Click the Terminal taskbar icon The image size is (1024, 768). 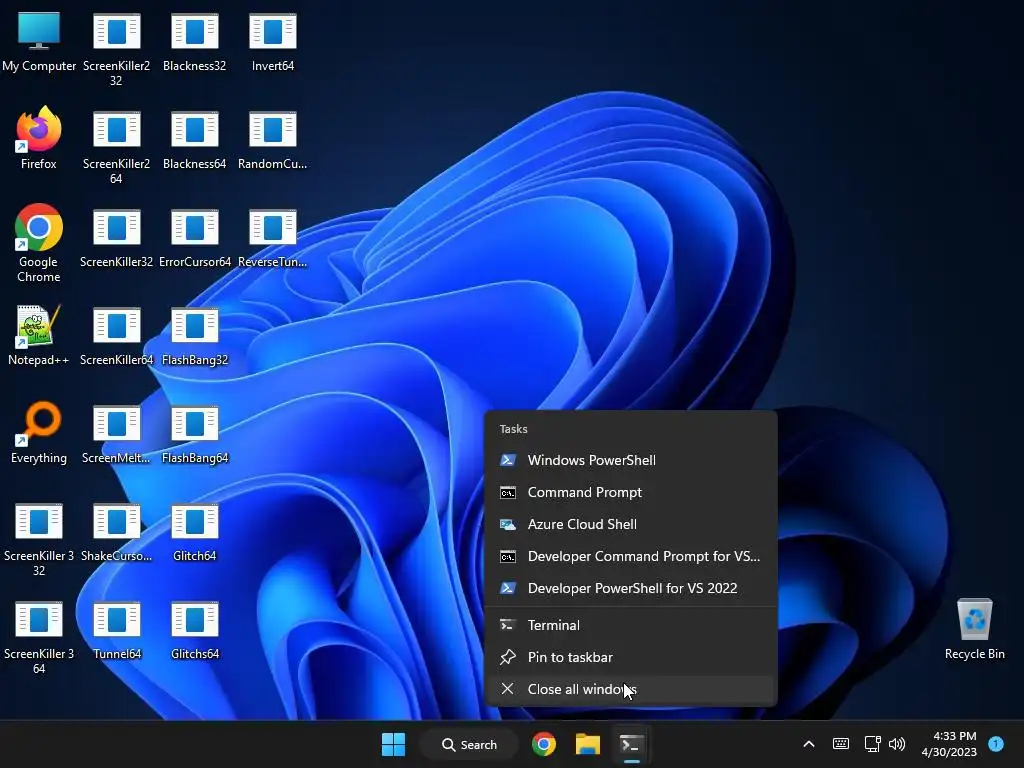click(632, 744)
